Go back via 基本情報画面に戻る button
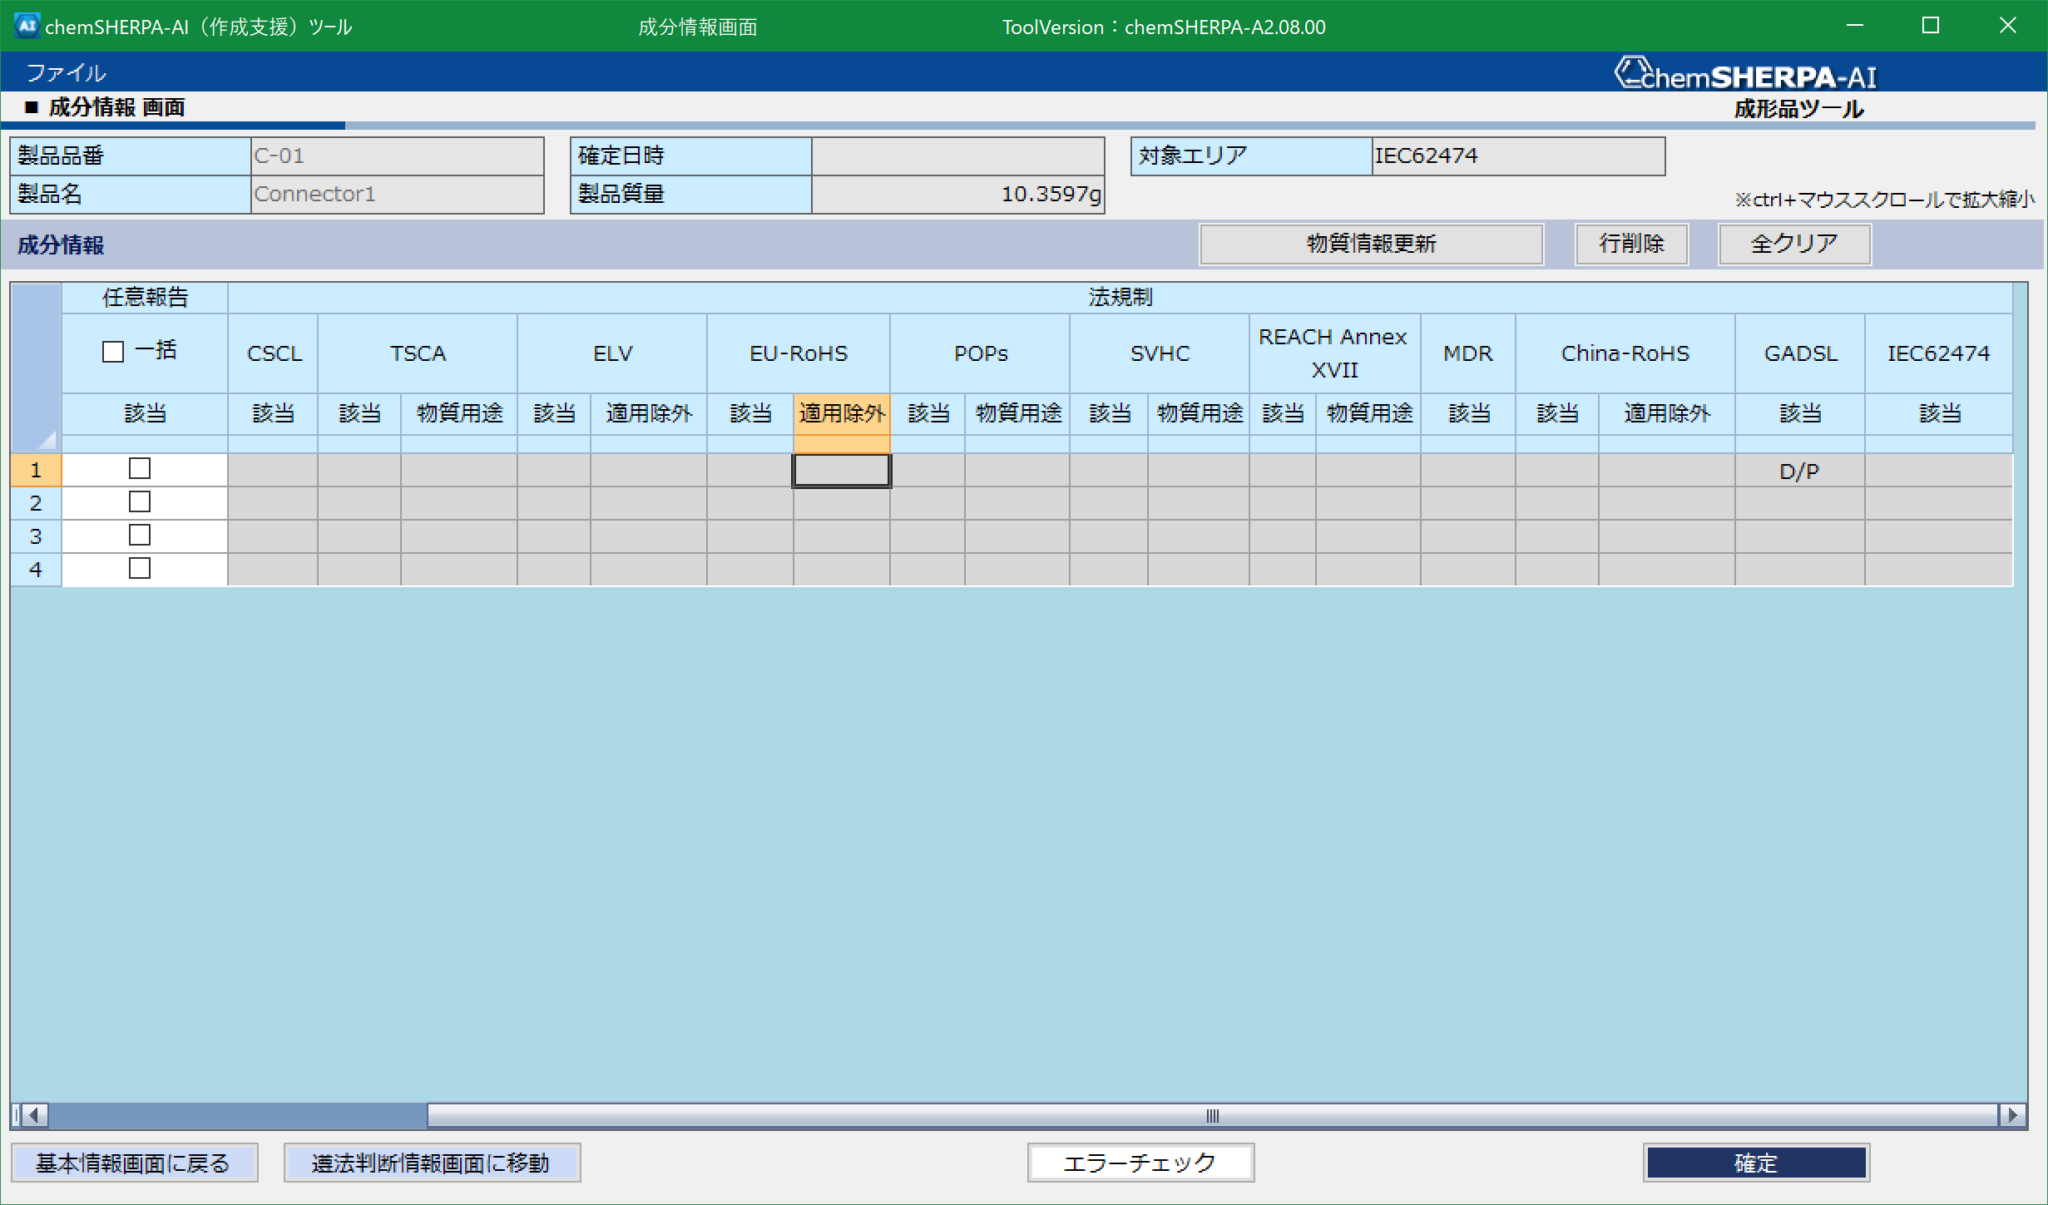 (134, 1162)
